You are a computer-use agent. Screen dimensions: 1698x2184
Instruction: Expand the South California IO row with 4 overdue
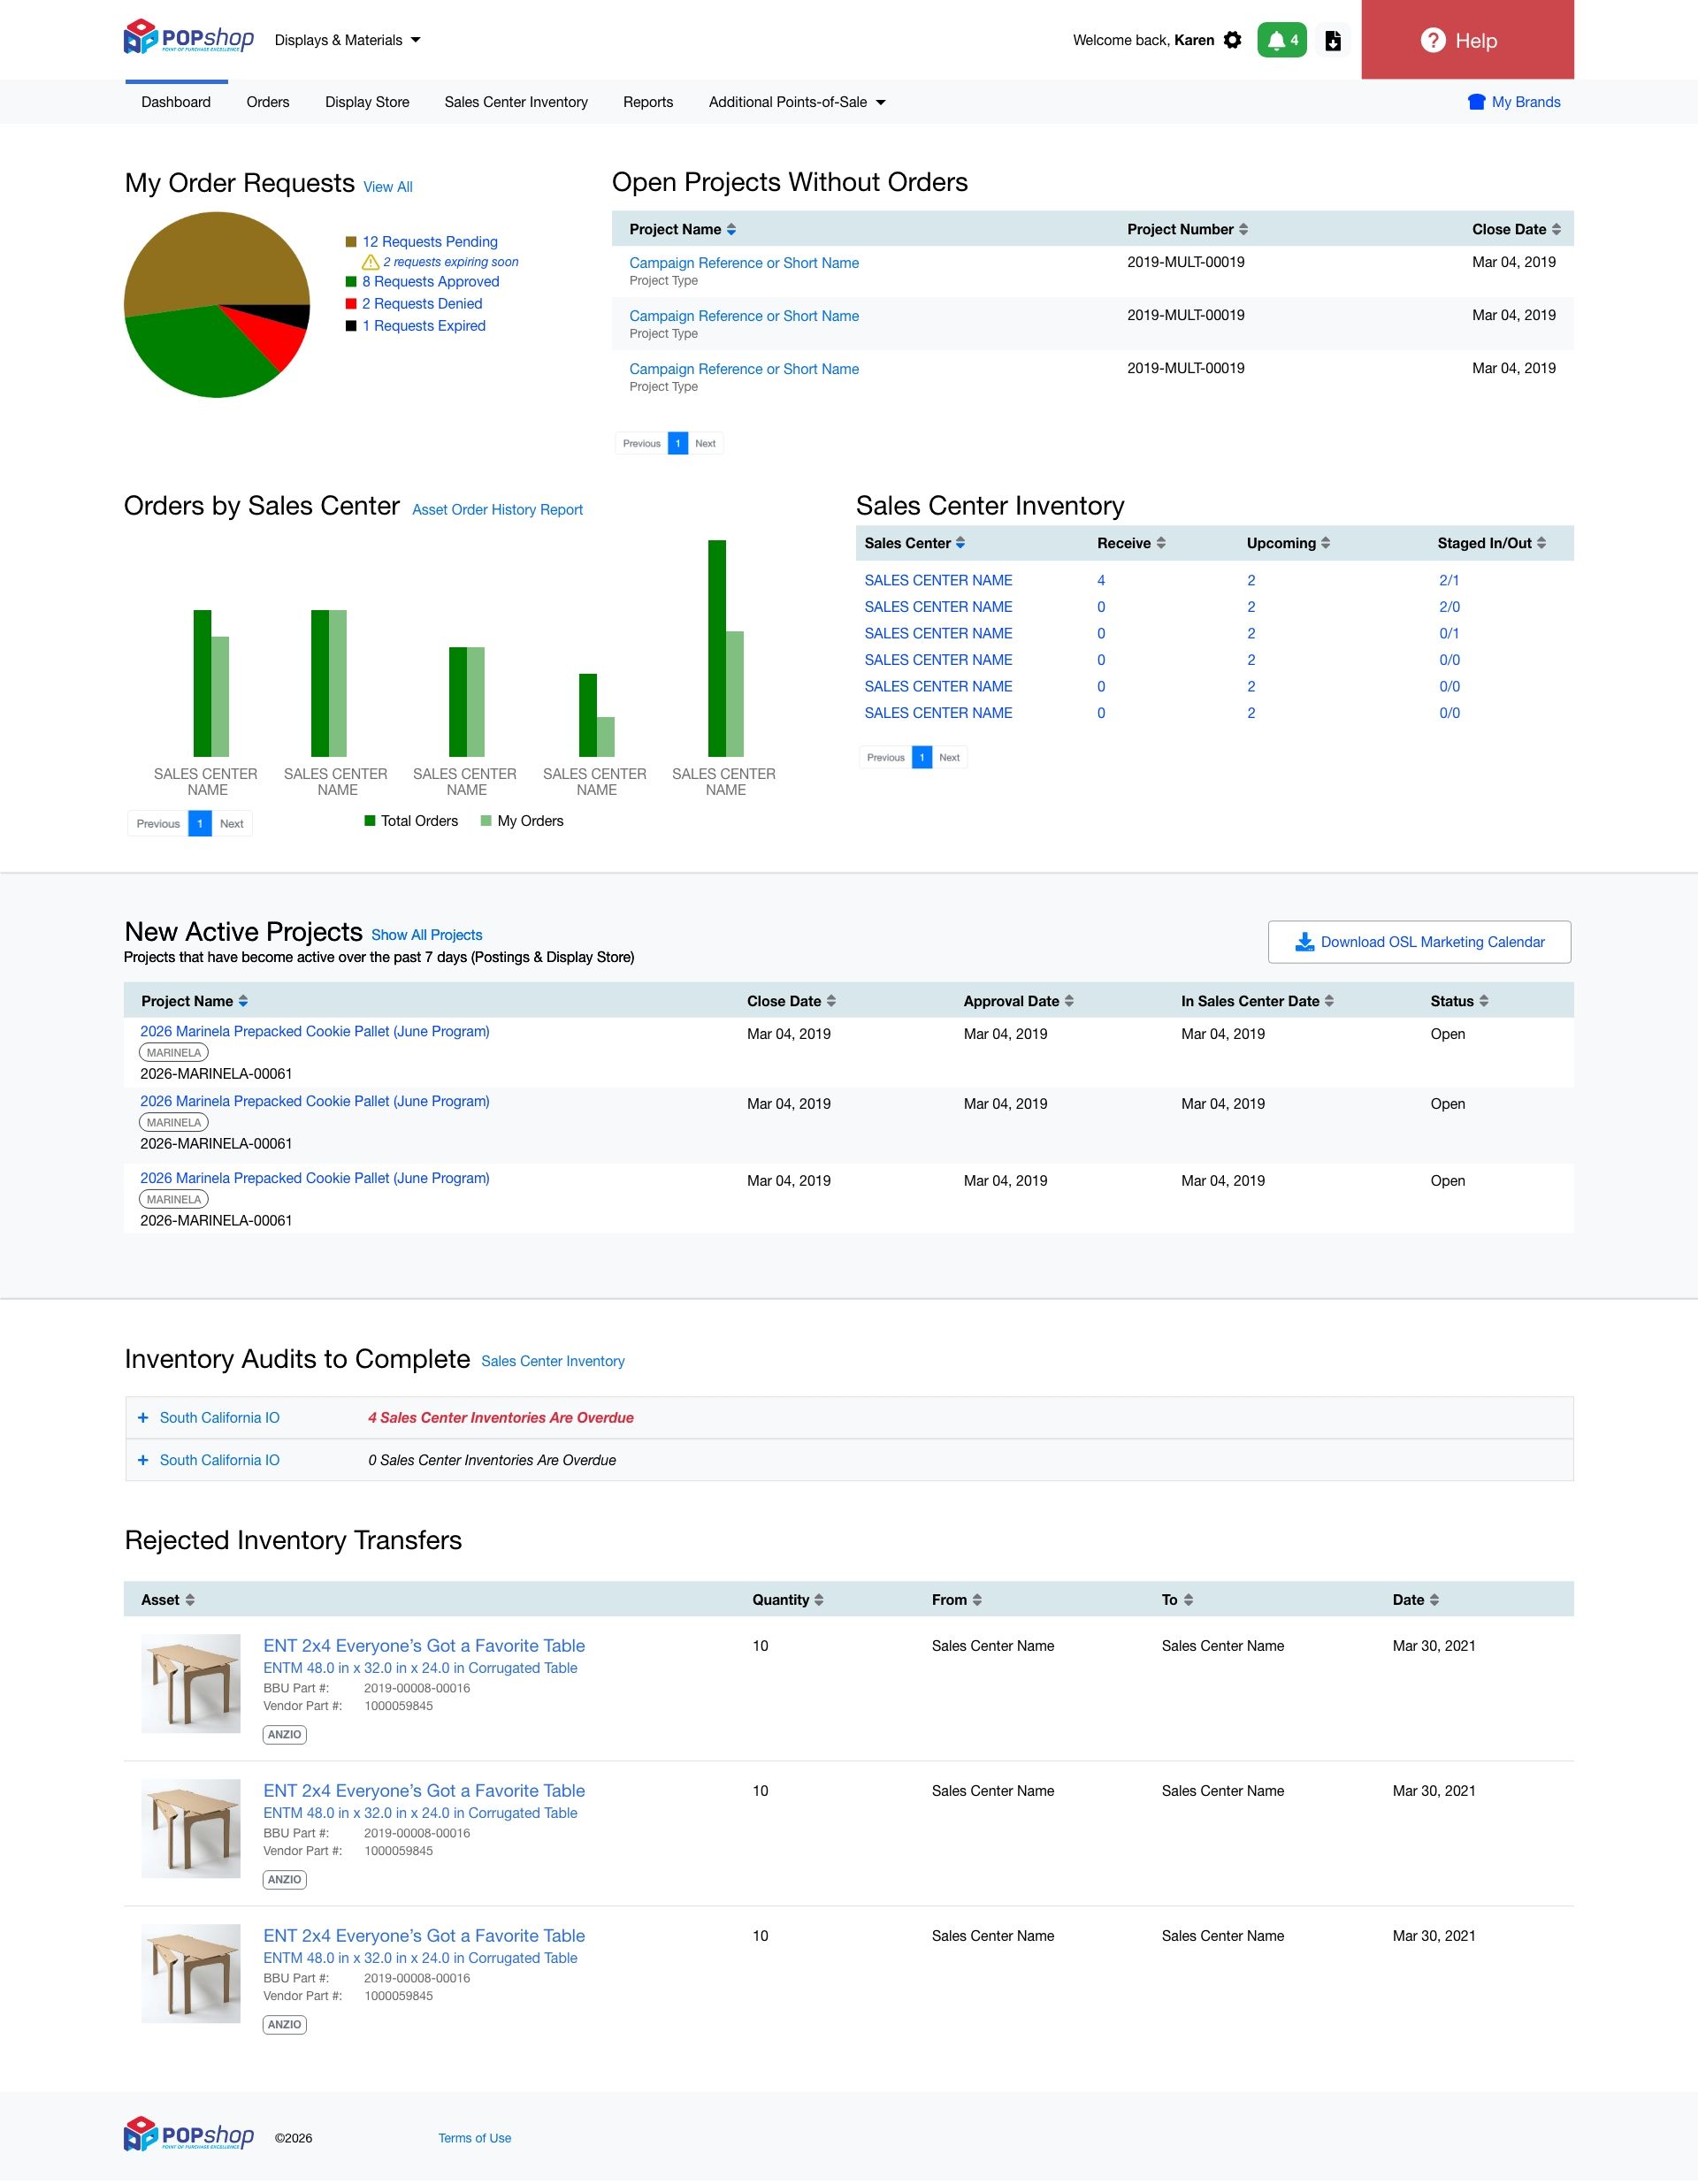[x=143, y=1418]
